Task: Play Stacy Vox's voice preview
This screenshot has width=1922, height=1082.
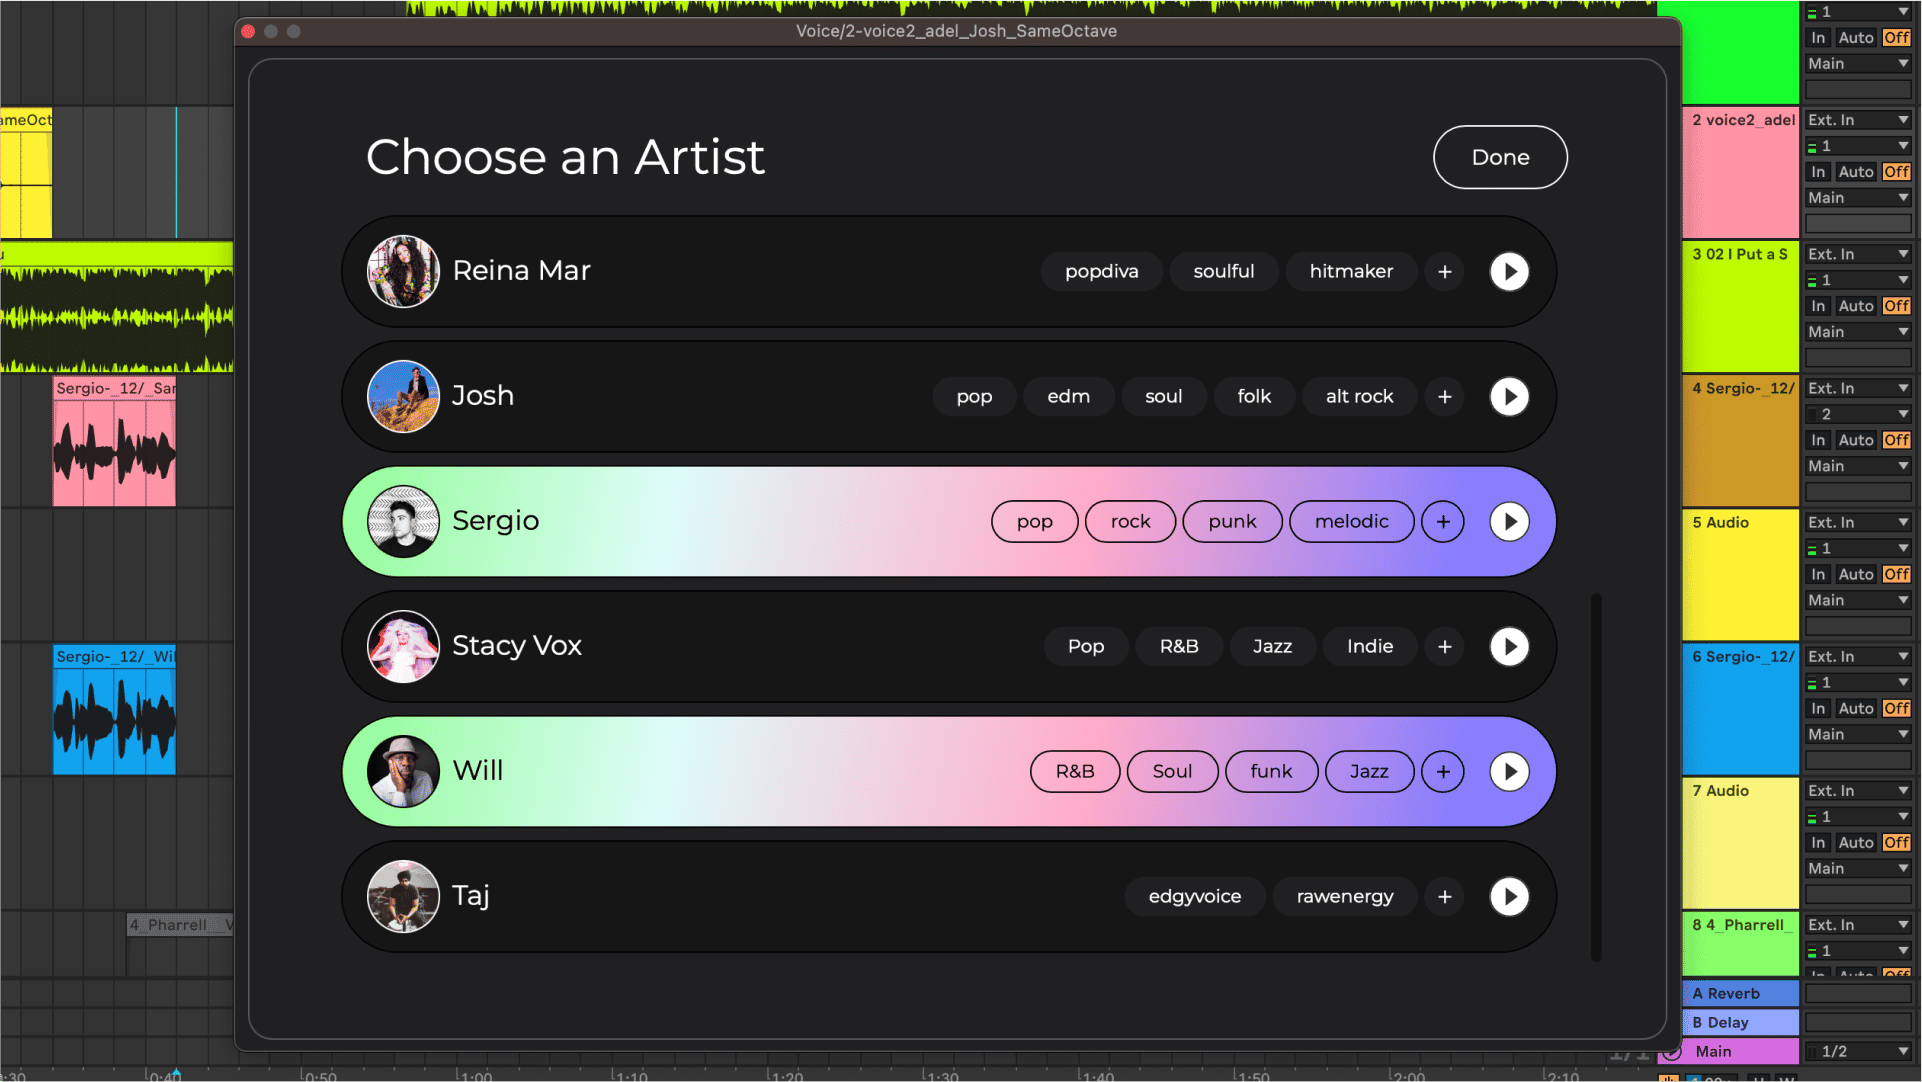Action: [x=1509, y=646]
